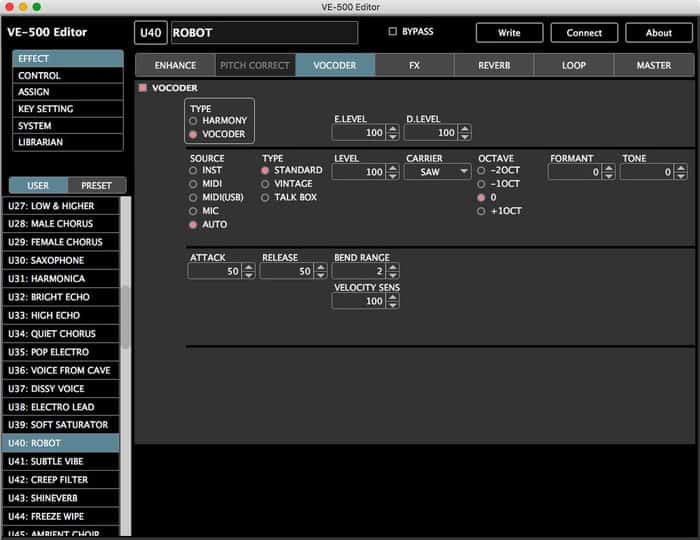
Task: Increase TONE value up arrow
Action: point(680,168)
